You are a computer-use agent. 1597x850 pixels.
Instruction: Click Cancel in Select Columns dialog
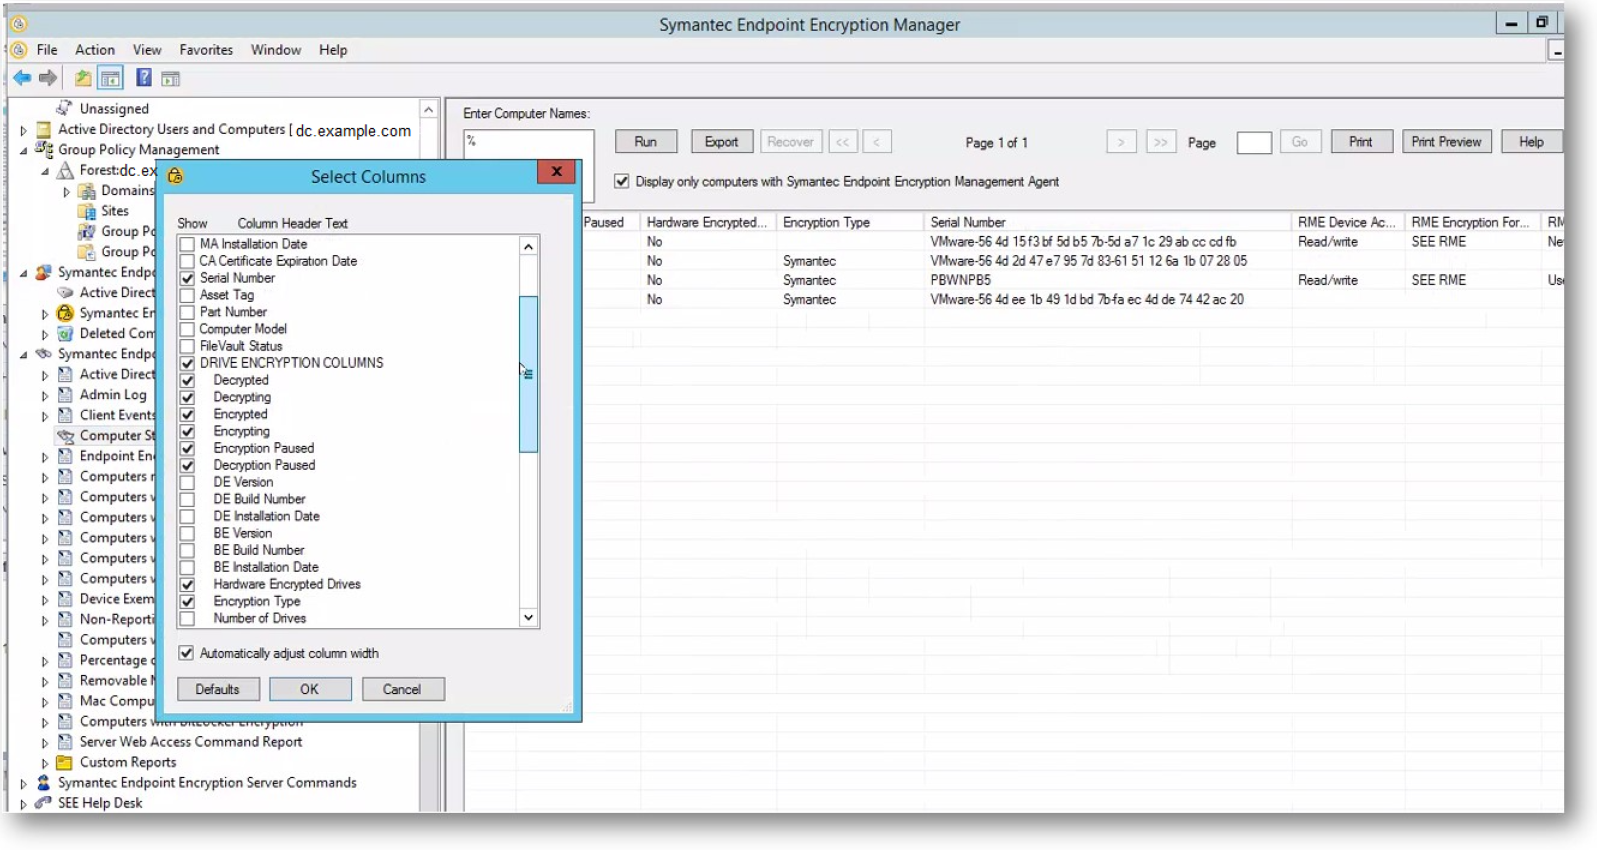[x=402, y=689]
